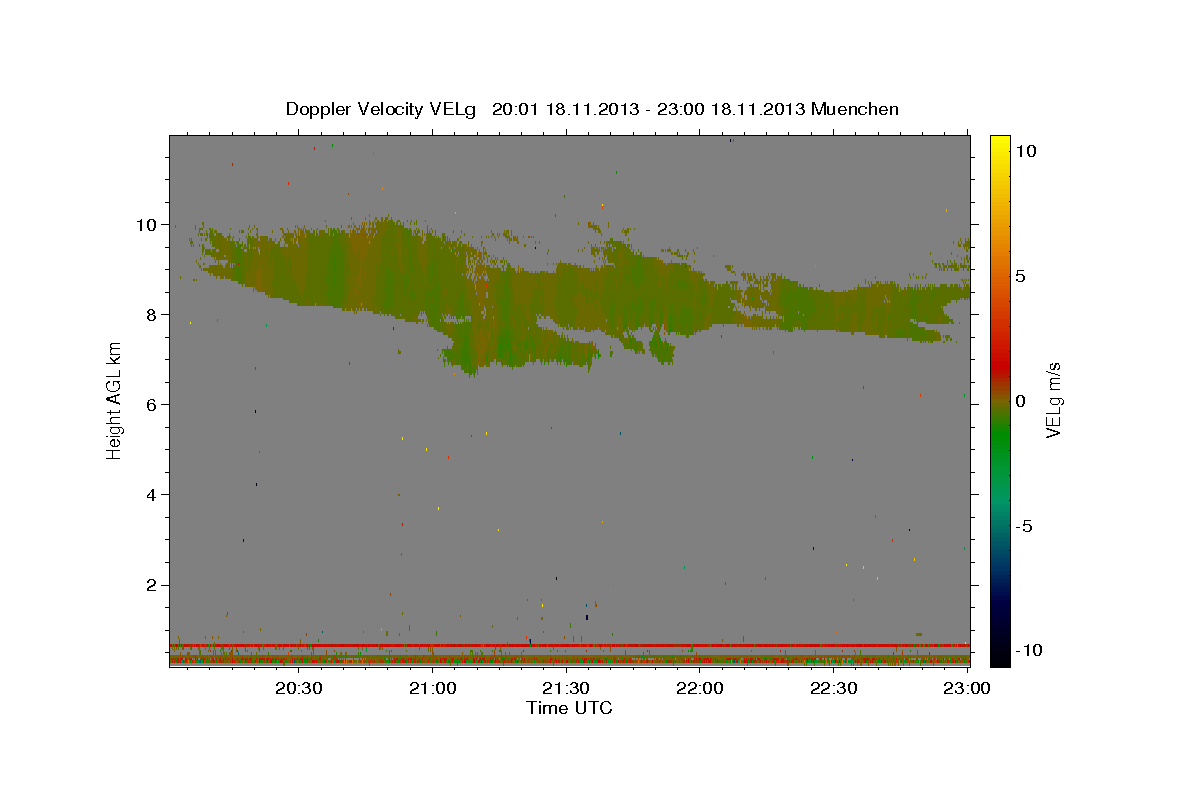Click the colorbar value -5 label
This screenshot has width=1200, height=800.
click(x=1024, y=526)
